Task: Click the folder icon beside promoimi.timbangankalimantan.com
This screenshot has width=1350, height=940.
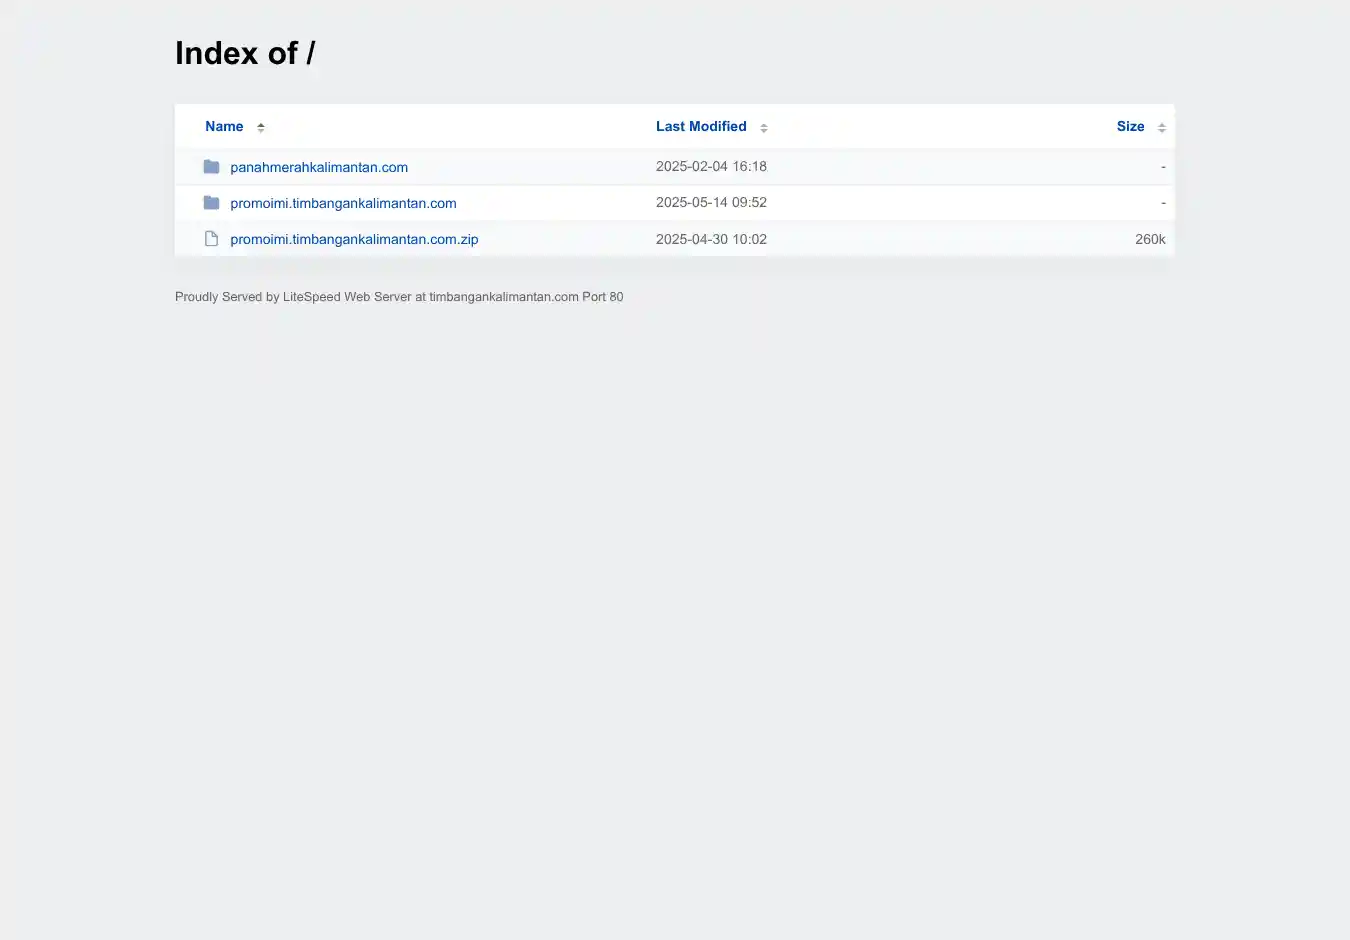Action: click(x=211, y=203)
